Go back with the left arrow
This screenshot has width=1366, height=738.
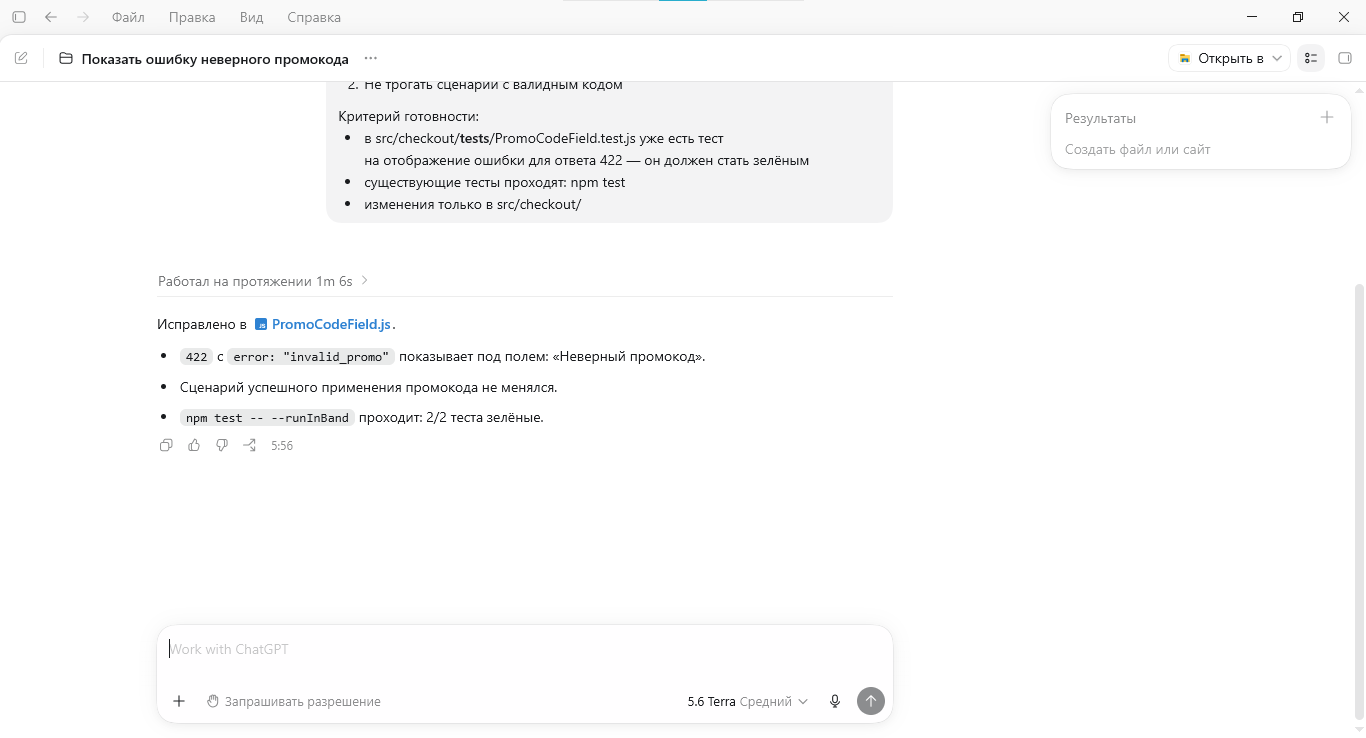(x=51, y=17)
